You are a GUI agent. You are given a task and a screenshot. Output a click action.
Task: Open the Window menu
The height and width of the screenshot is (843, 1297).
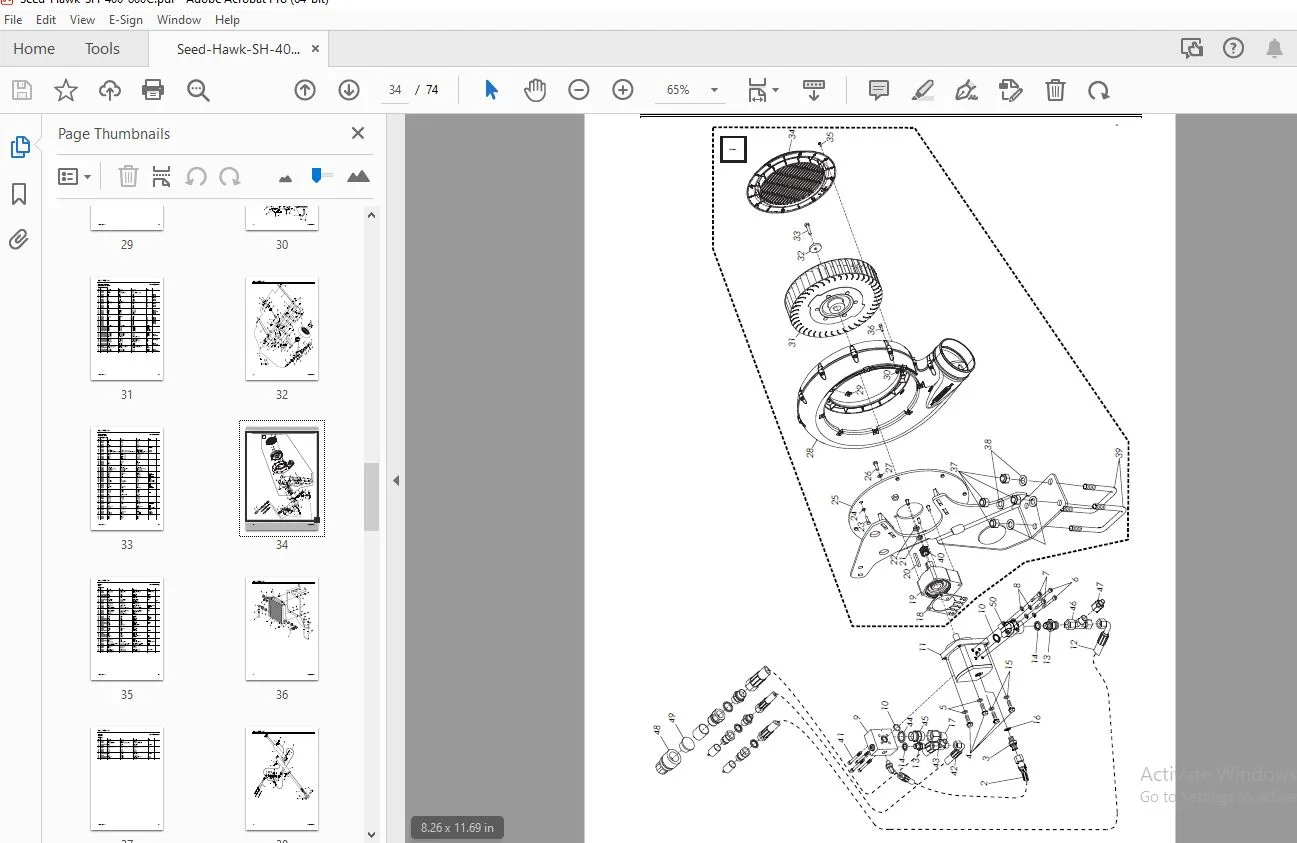pyautogui.click(x=179, y=20)
